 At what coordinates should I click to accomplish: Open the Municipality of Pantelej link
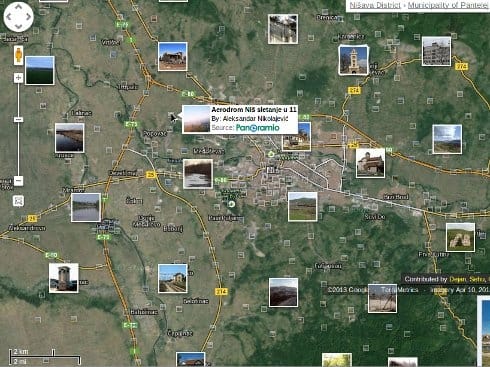[x=448, y=5]
